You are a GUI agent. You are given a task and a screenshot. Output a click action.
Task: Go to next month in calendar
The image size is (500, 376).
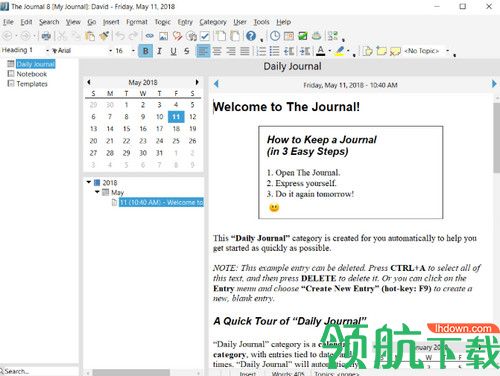[197, 82]
